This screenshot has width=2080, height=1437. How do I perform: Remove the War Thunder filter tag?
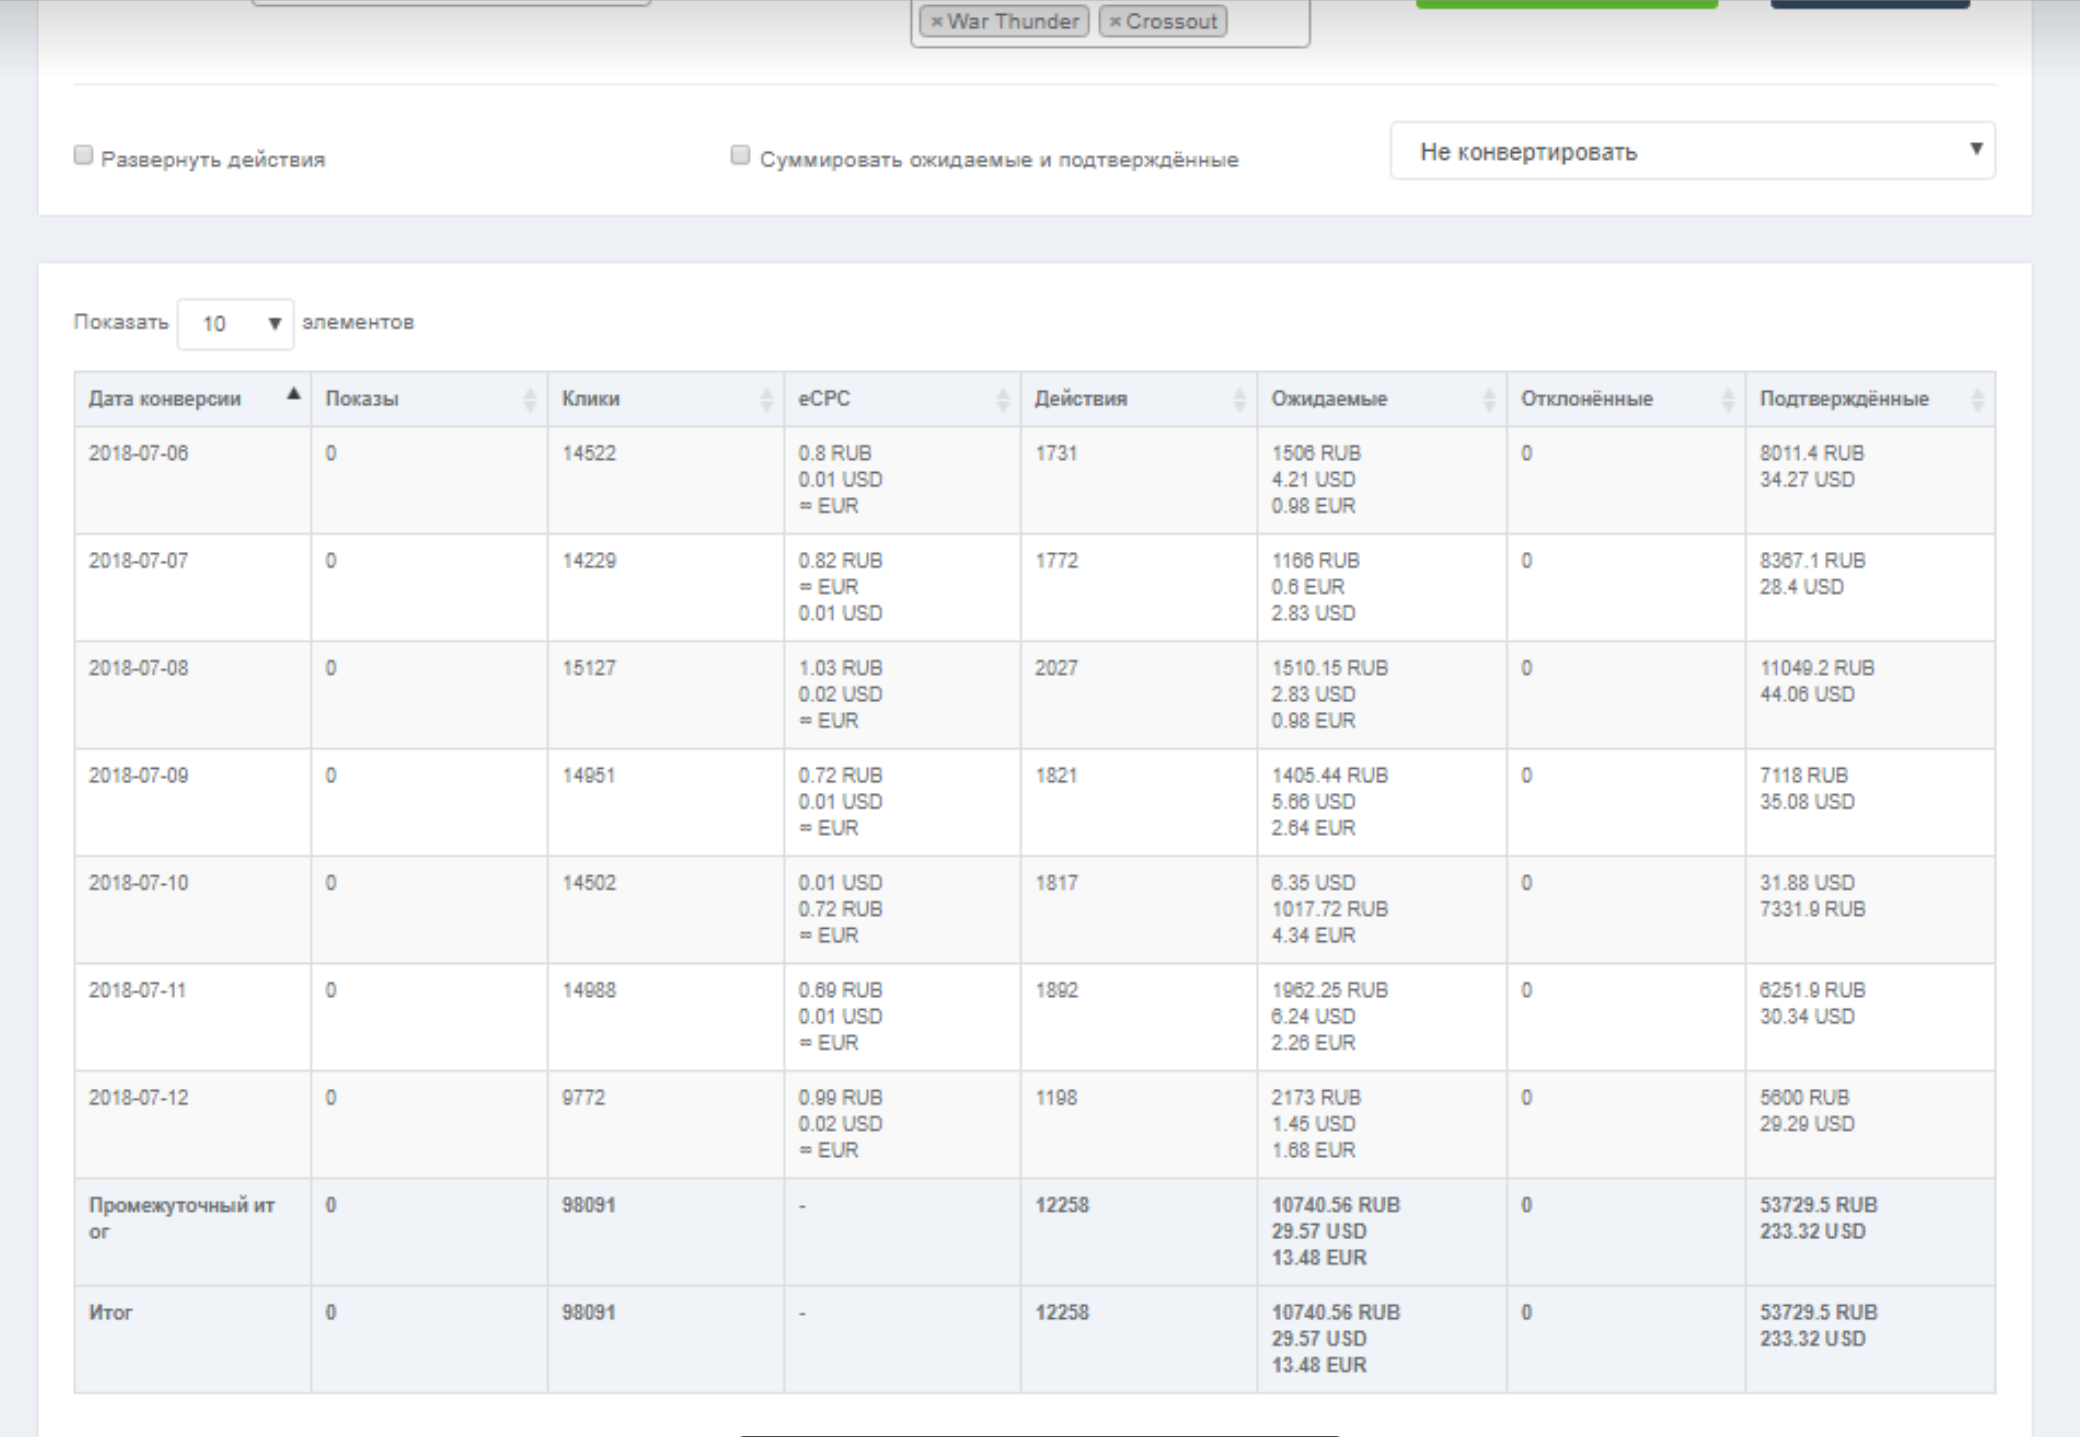click(936, 22)
